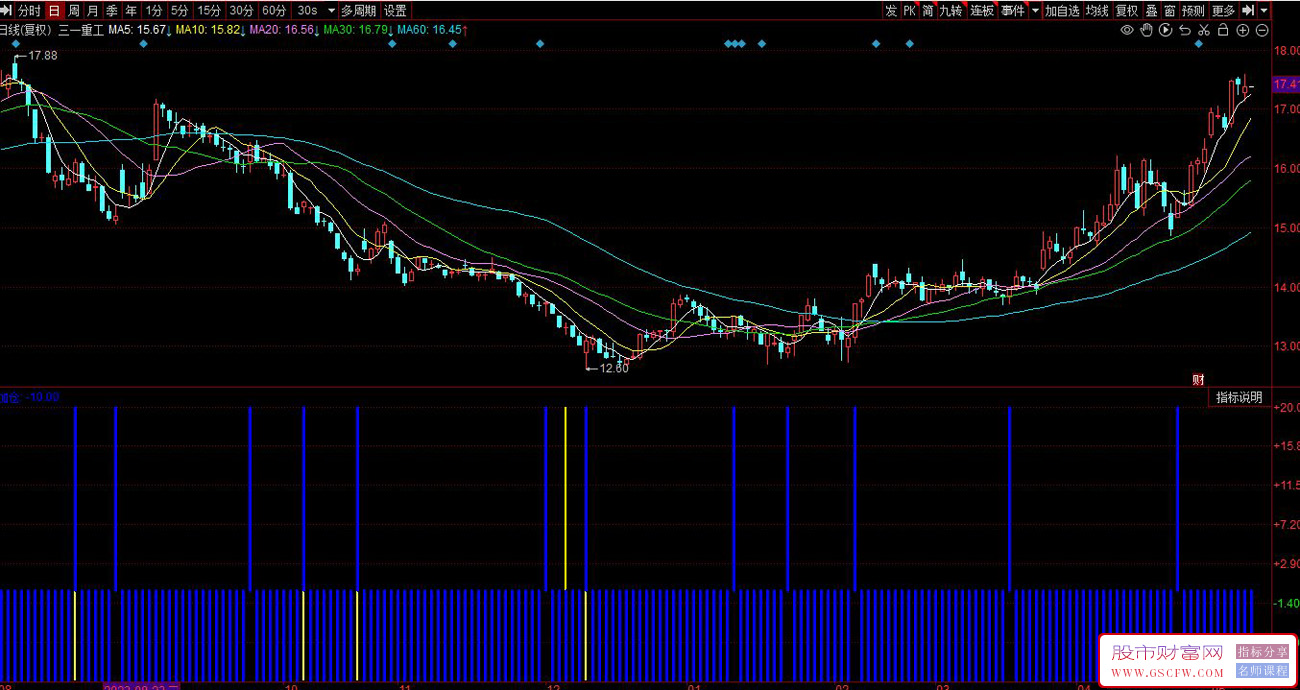This screenshot has height=690, width=1300.
Task: Select the scissors cut tool icon
Action: click(1204, 30)
